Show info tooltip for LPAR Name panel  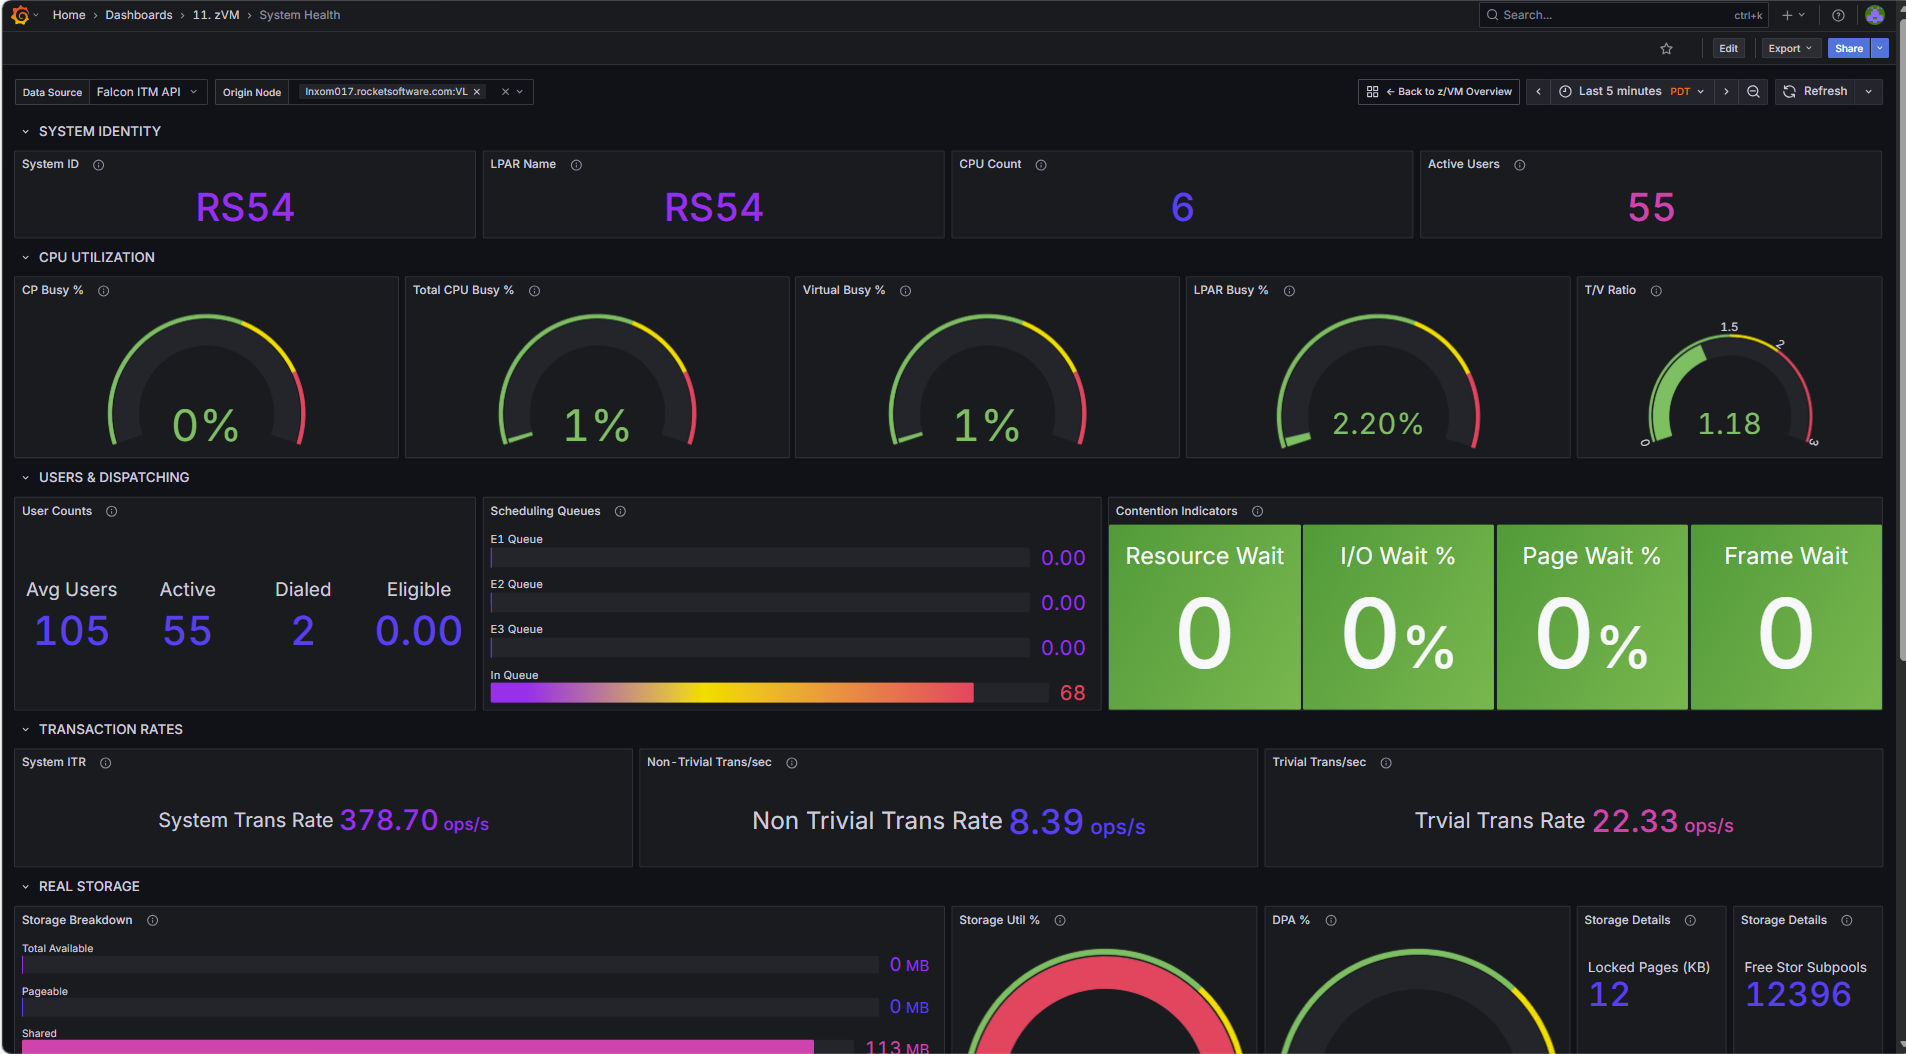(x=576, y=165)
